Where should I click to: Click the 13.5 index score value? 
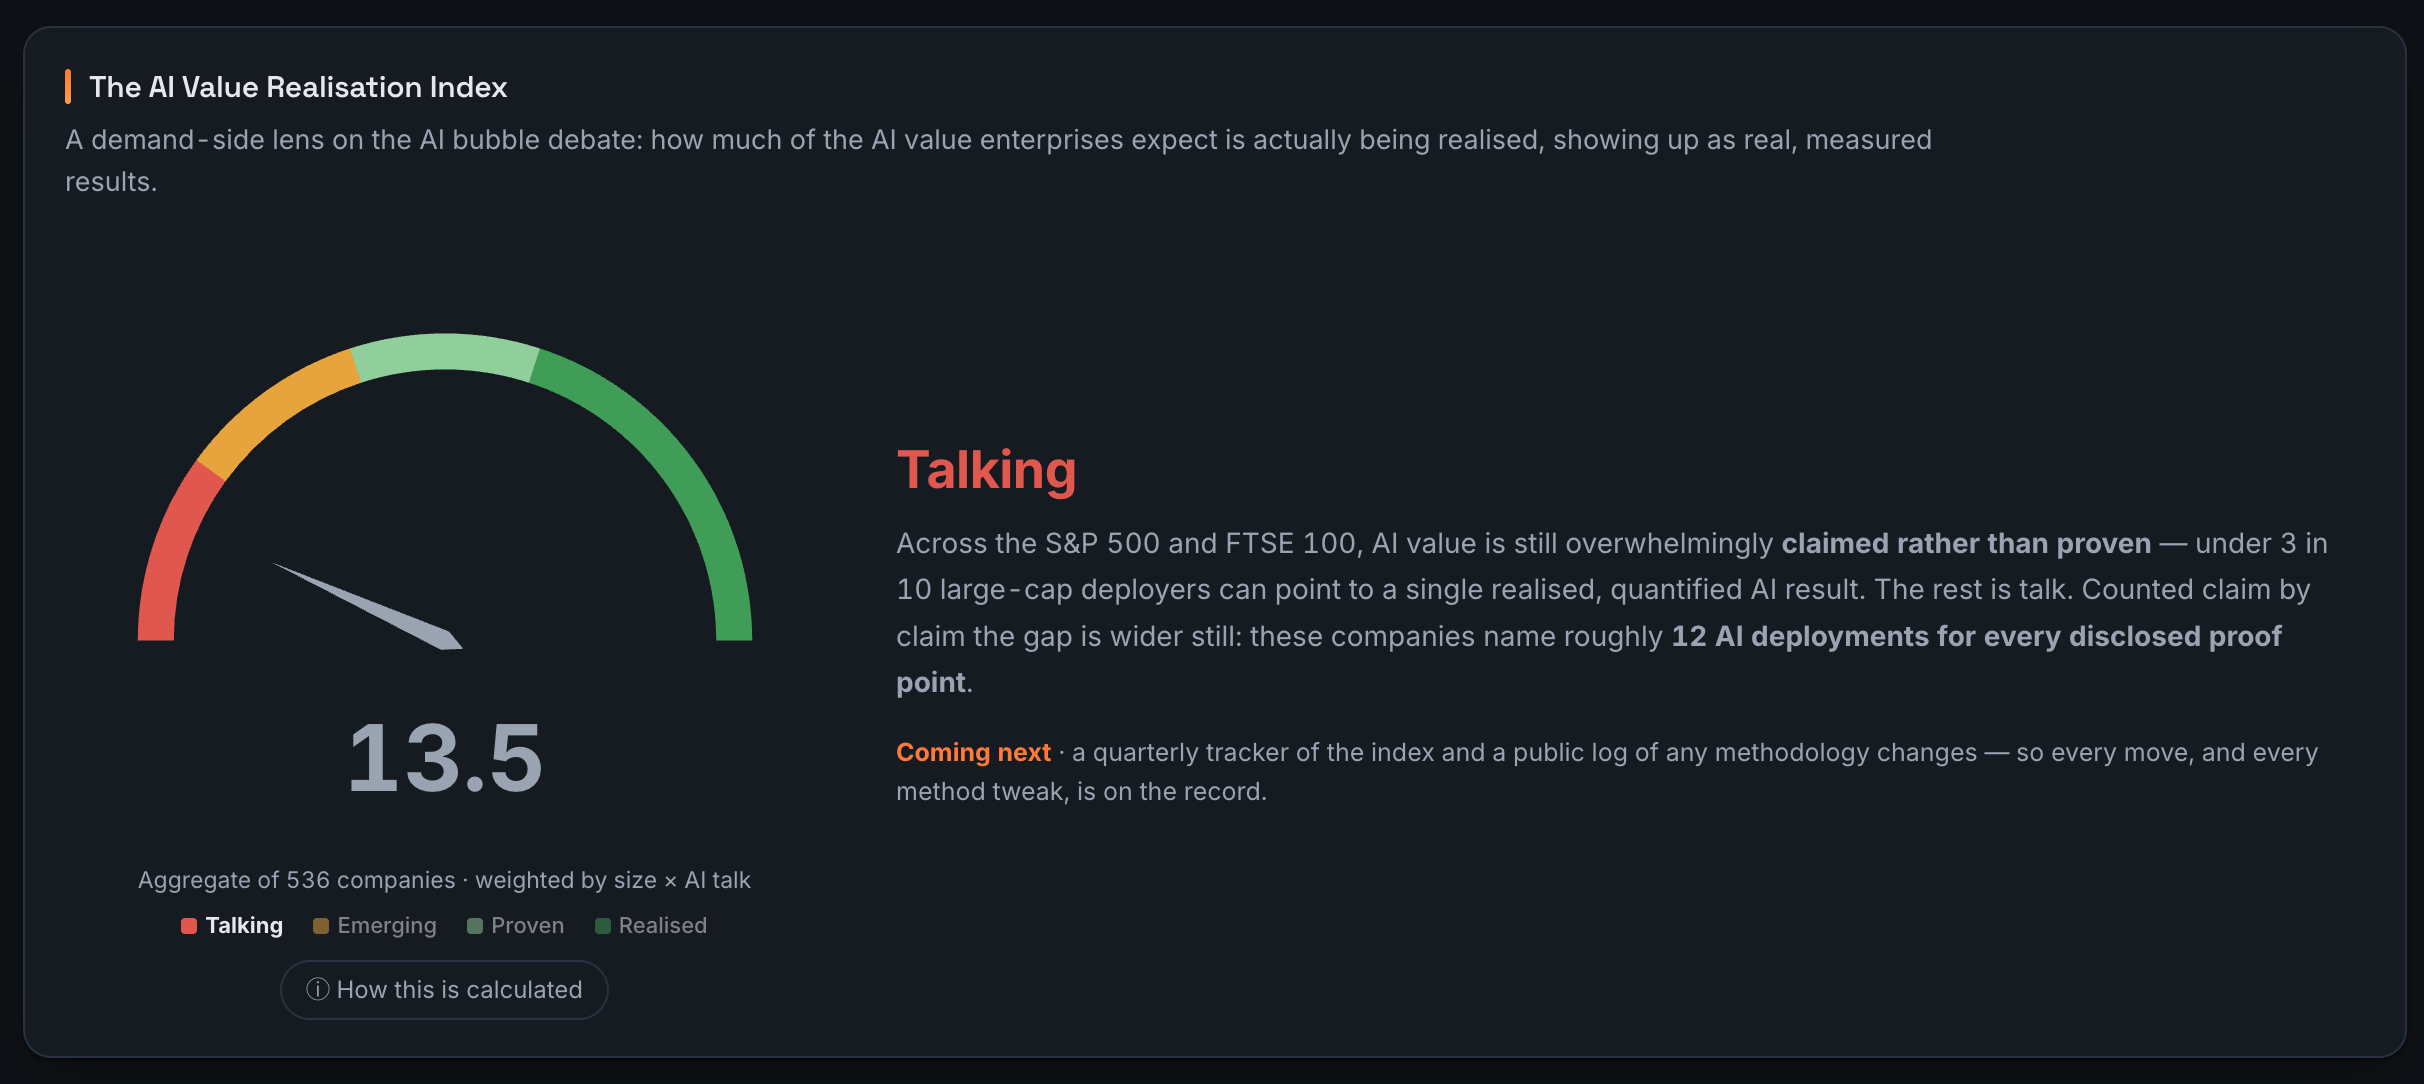click(445, 758)
